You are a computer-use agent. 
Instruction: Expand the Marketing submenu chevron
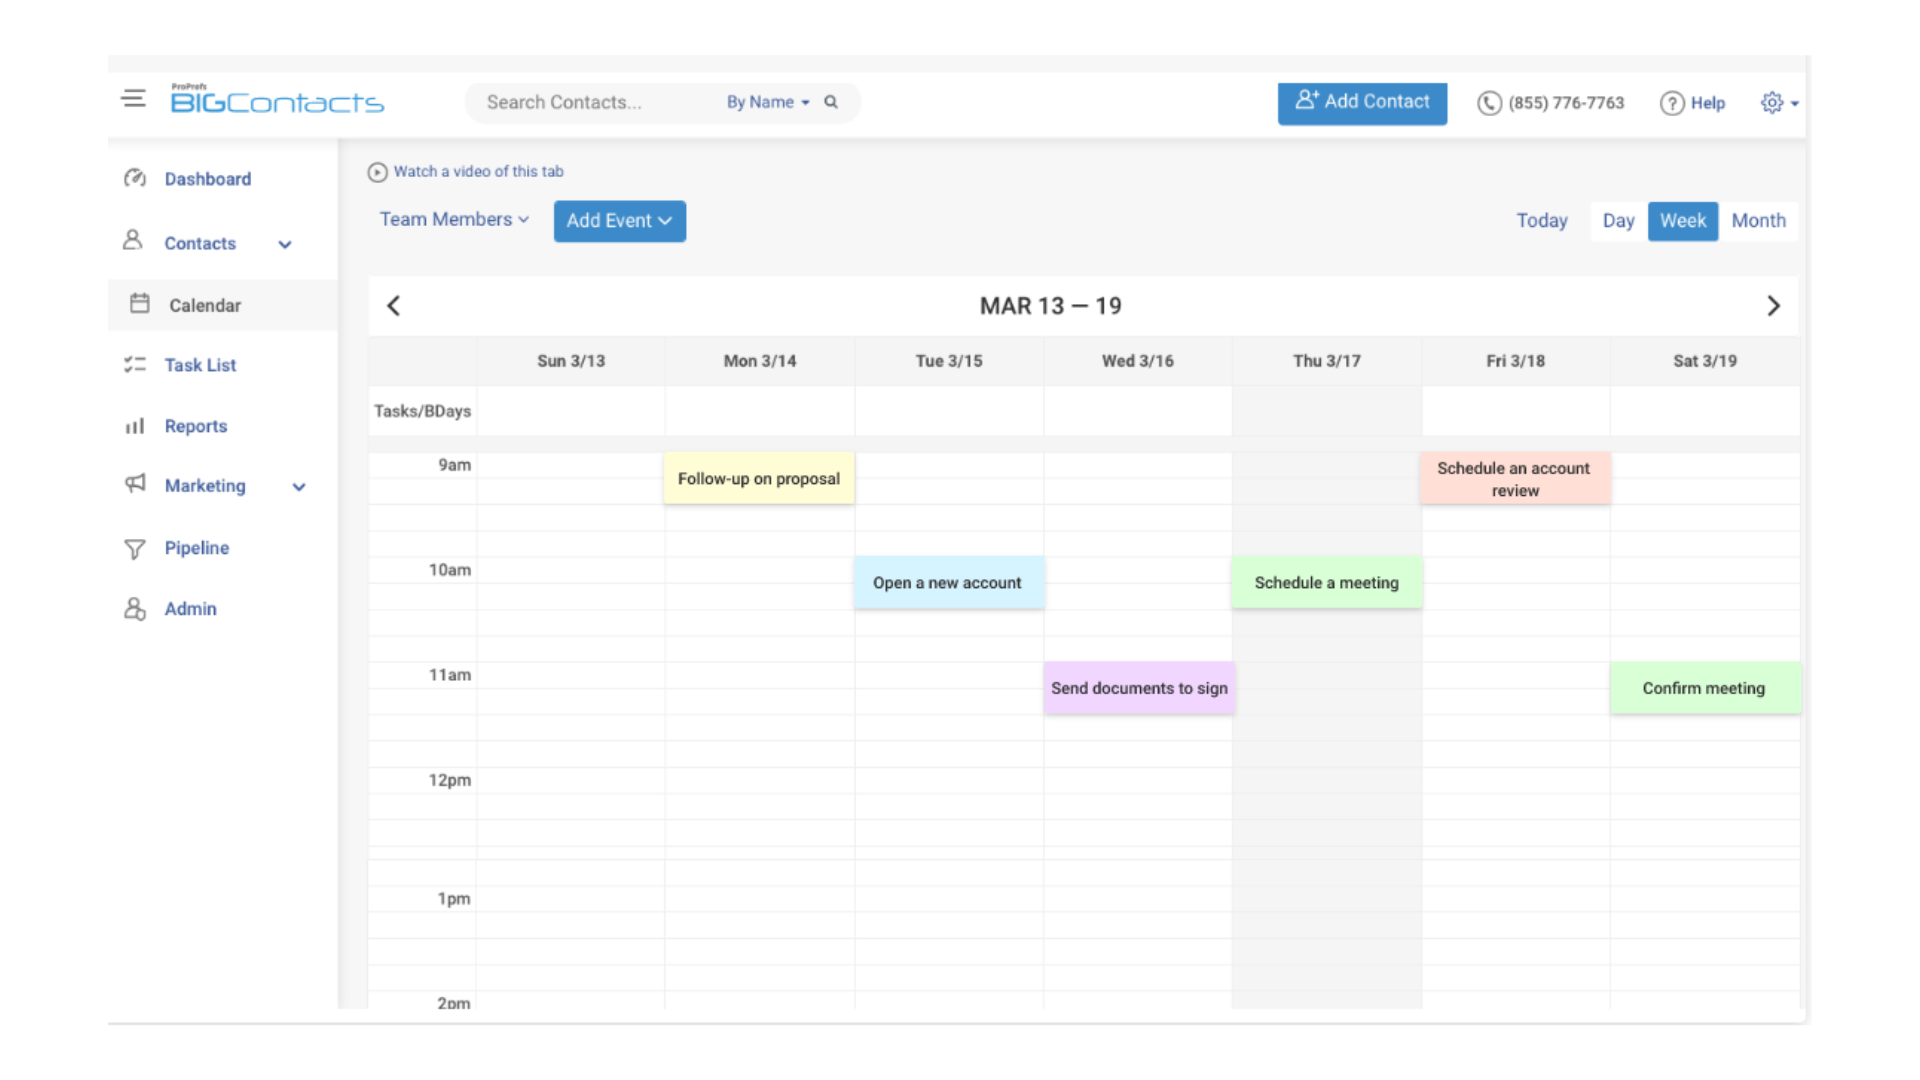(x=299, y=487)
